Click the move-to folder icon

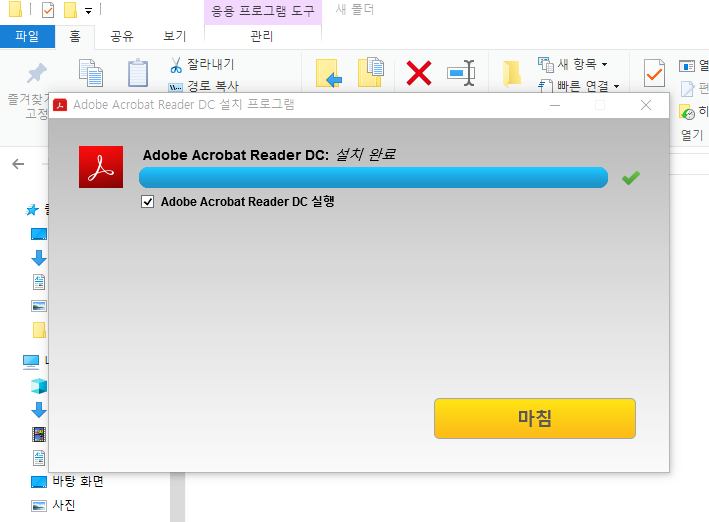329,72
